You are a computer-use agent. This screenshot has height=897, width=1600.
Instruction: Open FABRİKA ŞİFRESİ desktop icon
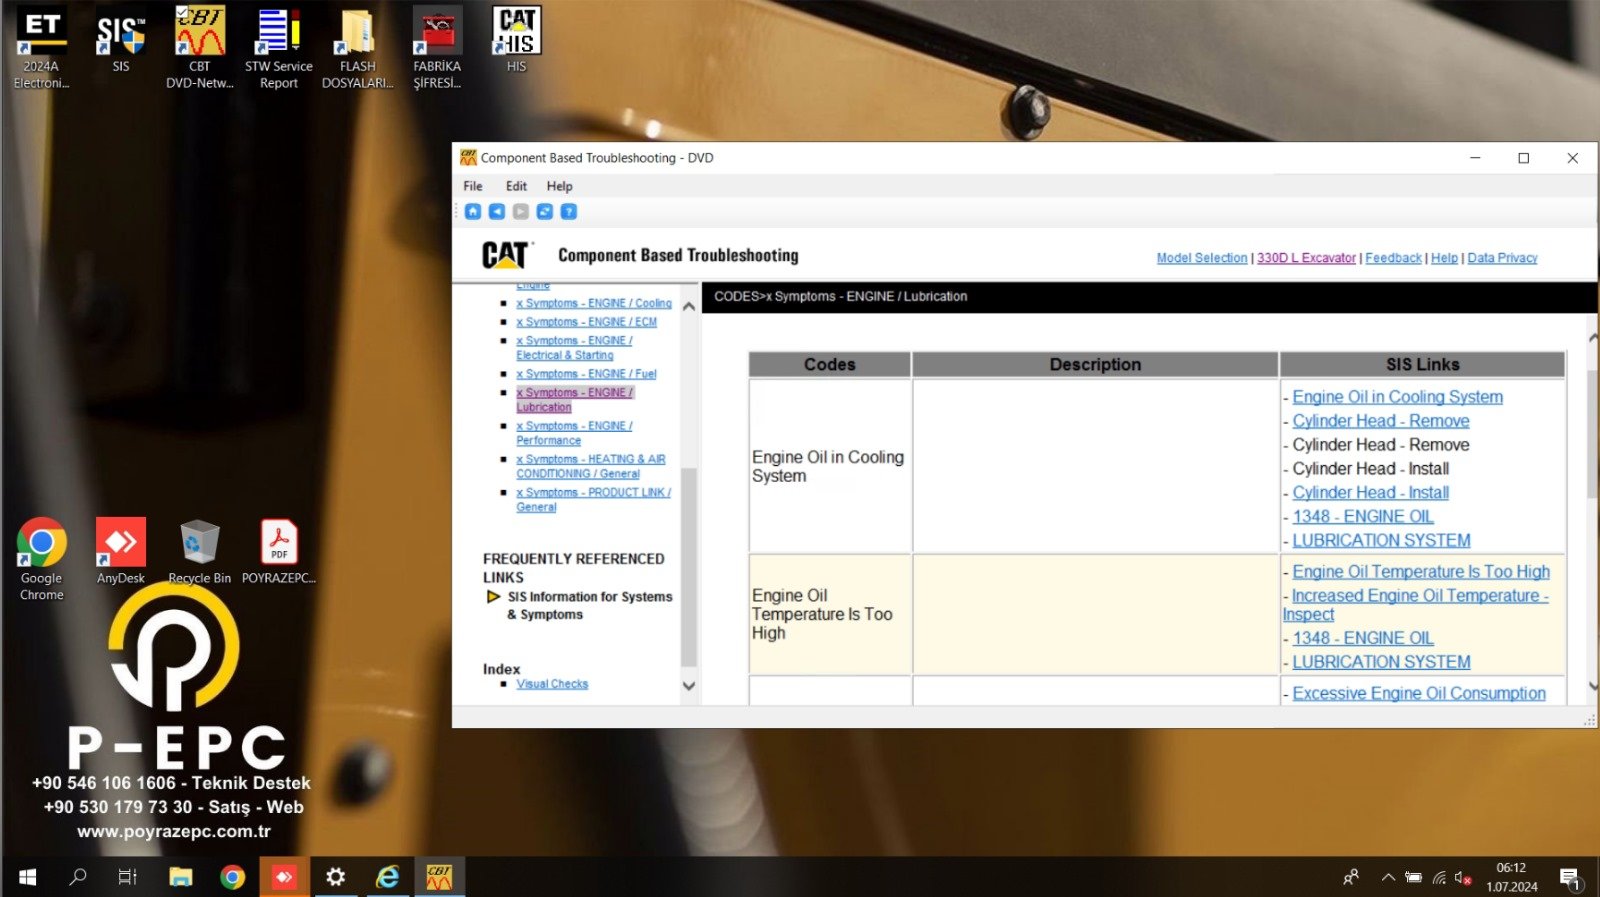pos(437,48)
